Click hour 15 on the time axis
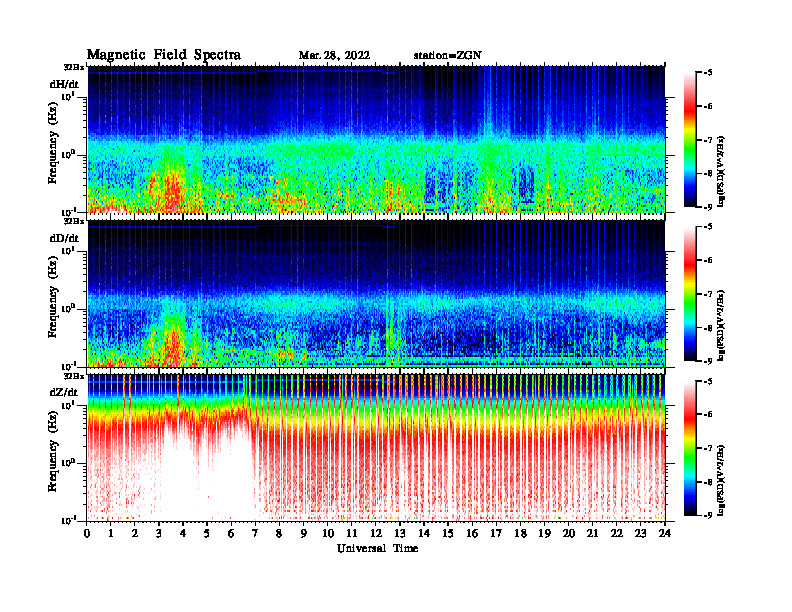This screenshot has height=612, width=792. (448, 534)
